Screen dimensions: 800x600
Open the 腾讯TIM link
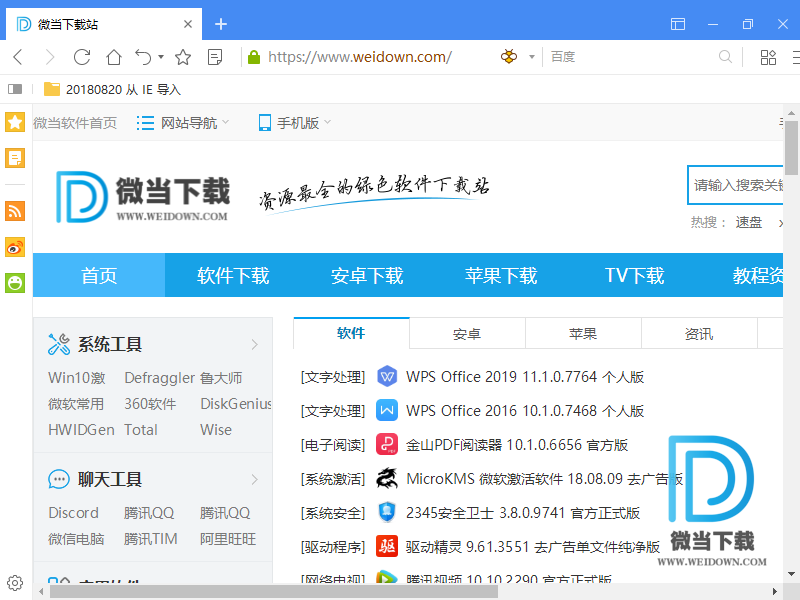point(151,539)
